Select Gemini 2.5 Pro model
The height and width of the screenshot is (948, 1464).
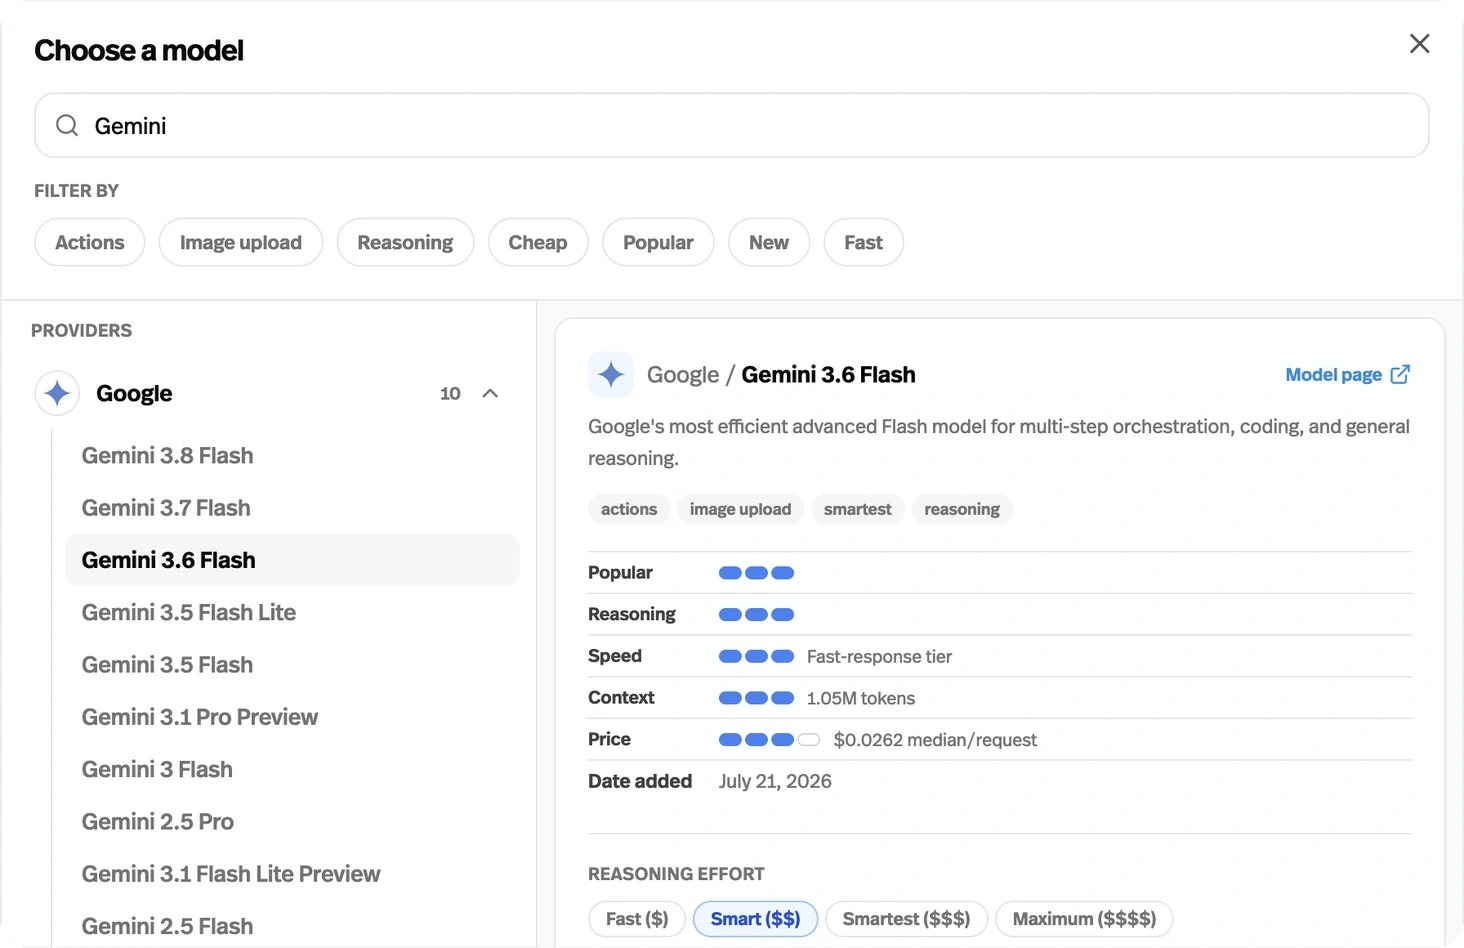point(292,822)
